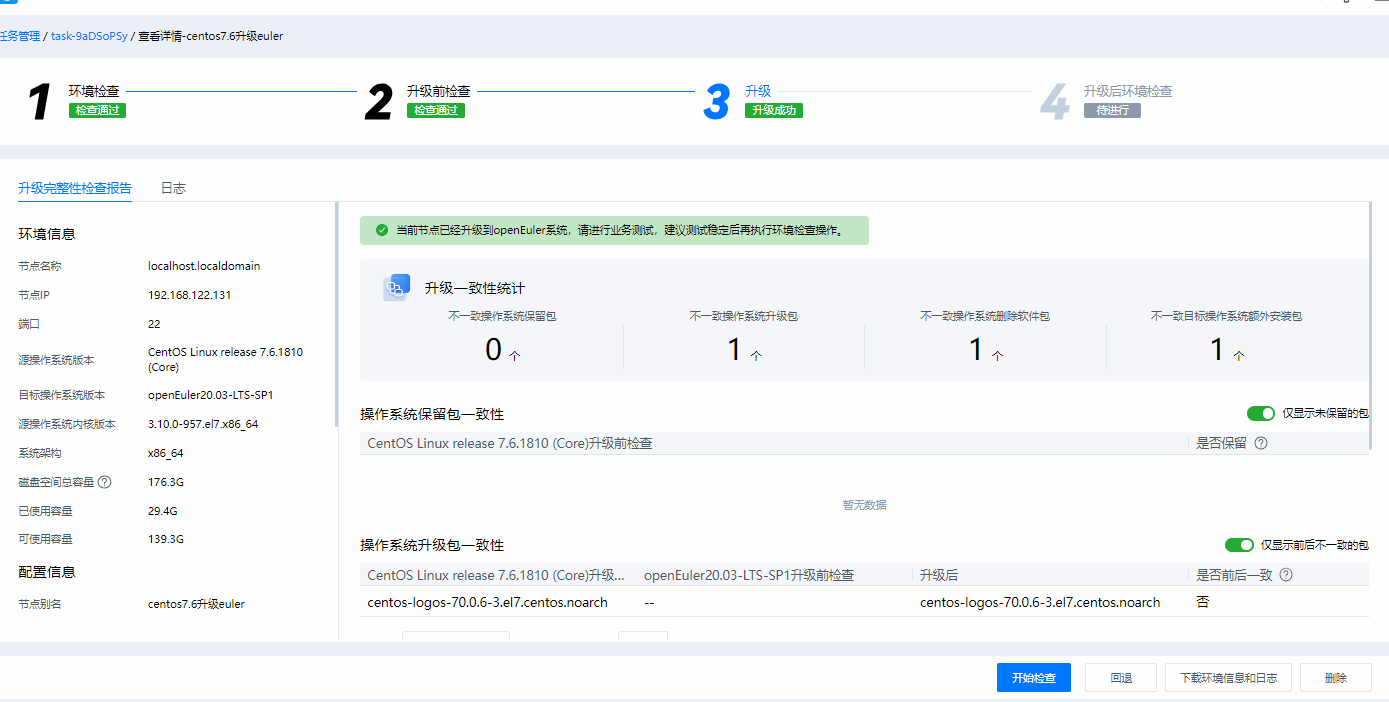
Task: Click node alias centos7.6升级euler value
Action: click(x=196, y=604)
